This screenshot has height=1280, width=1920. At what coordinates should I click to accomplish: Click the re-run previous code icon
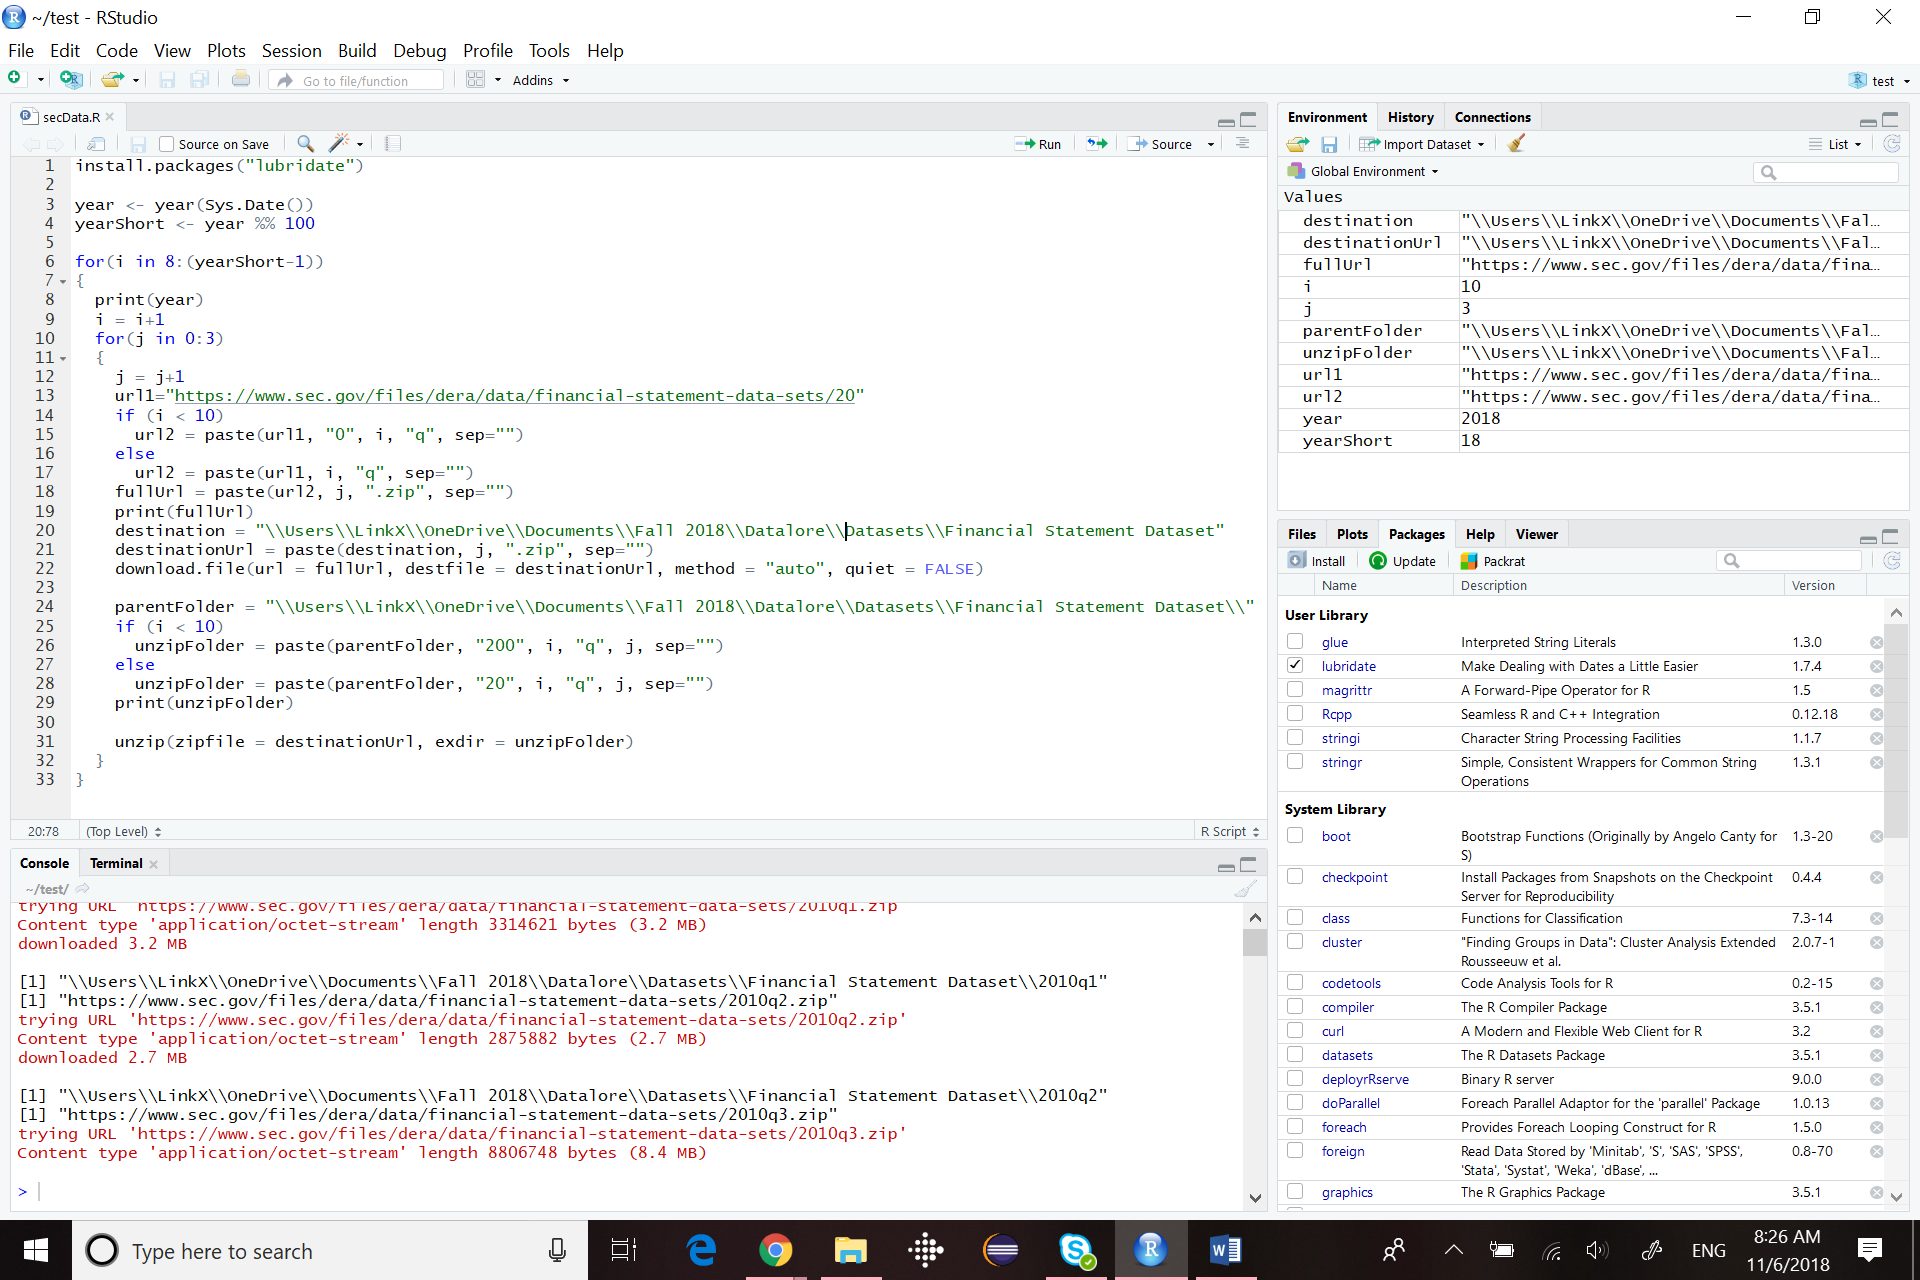1097,144
